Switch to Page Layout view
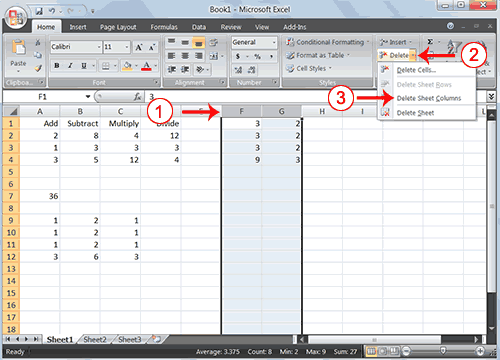Viewport: 500px width, 360px height. (383, 351)
